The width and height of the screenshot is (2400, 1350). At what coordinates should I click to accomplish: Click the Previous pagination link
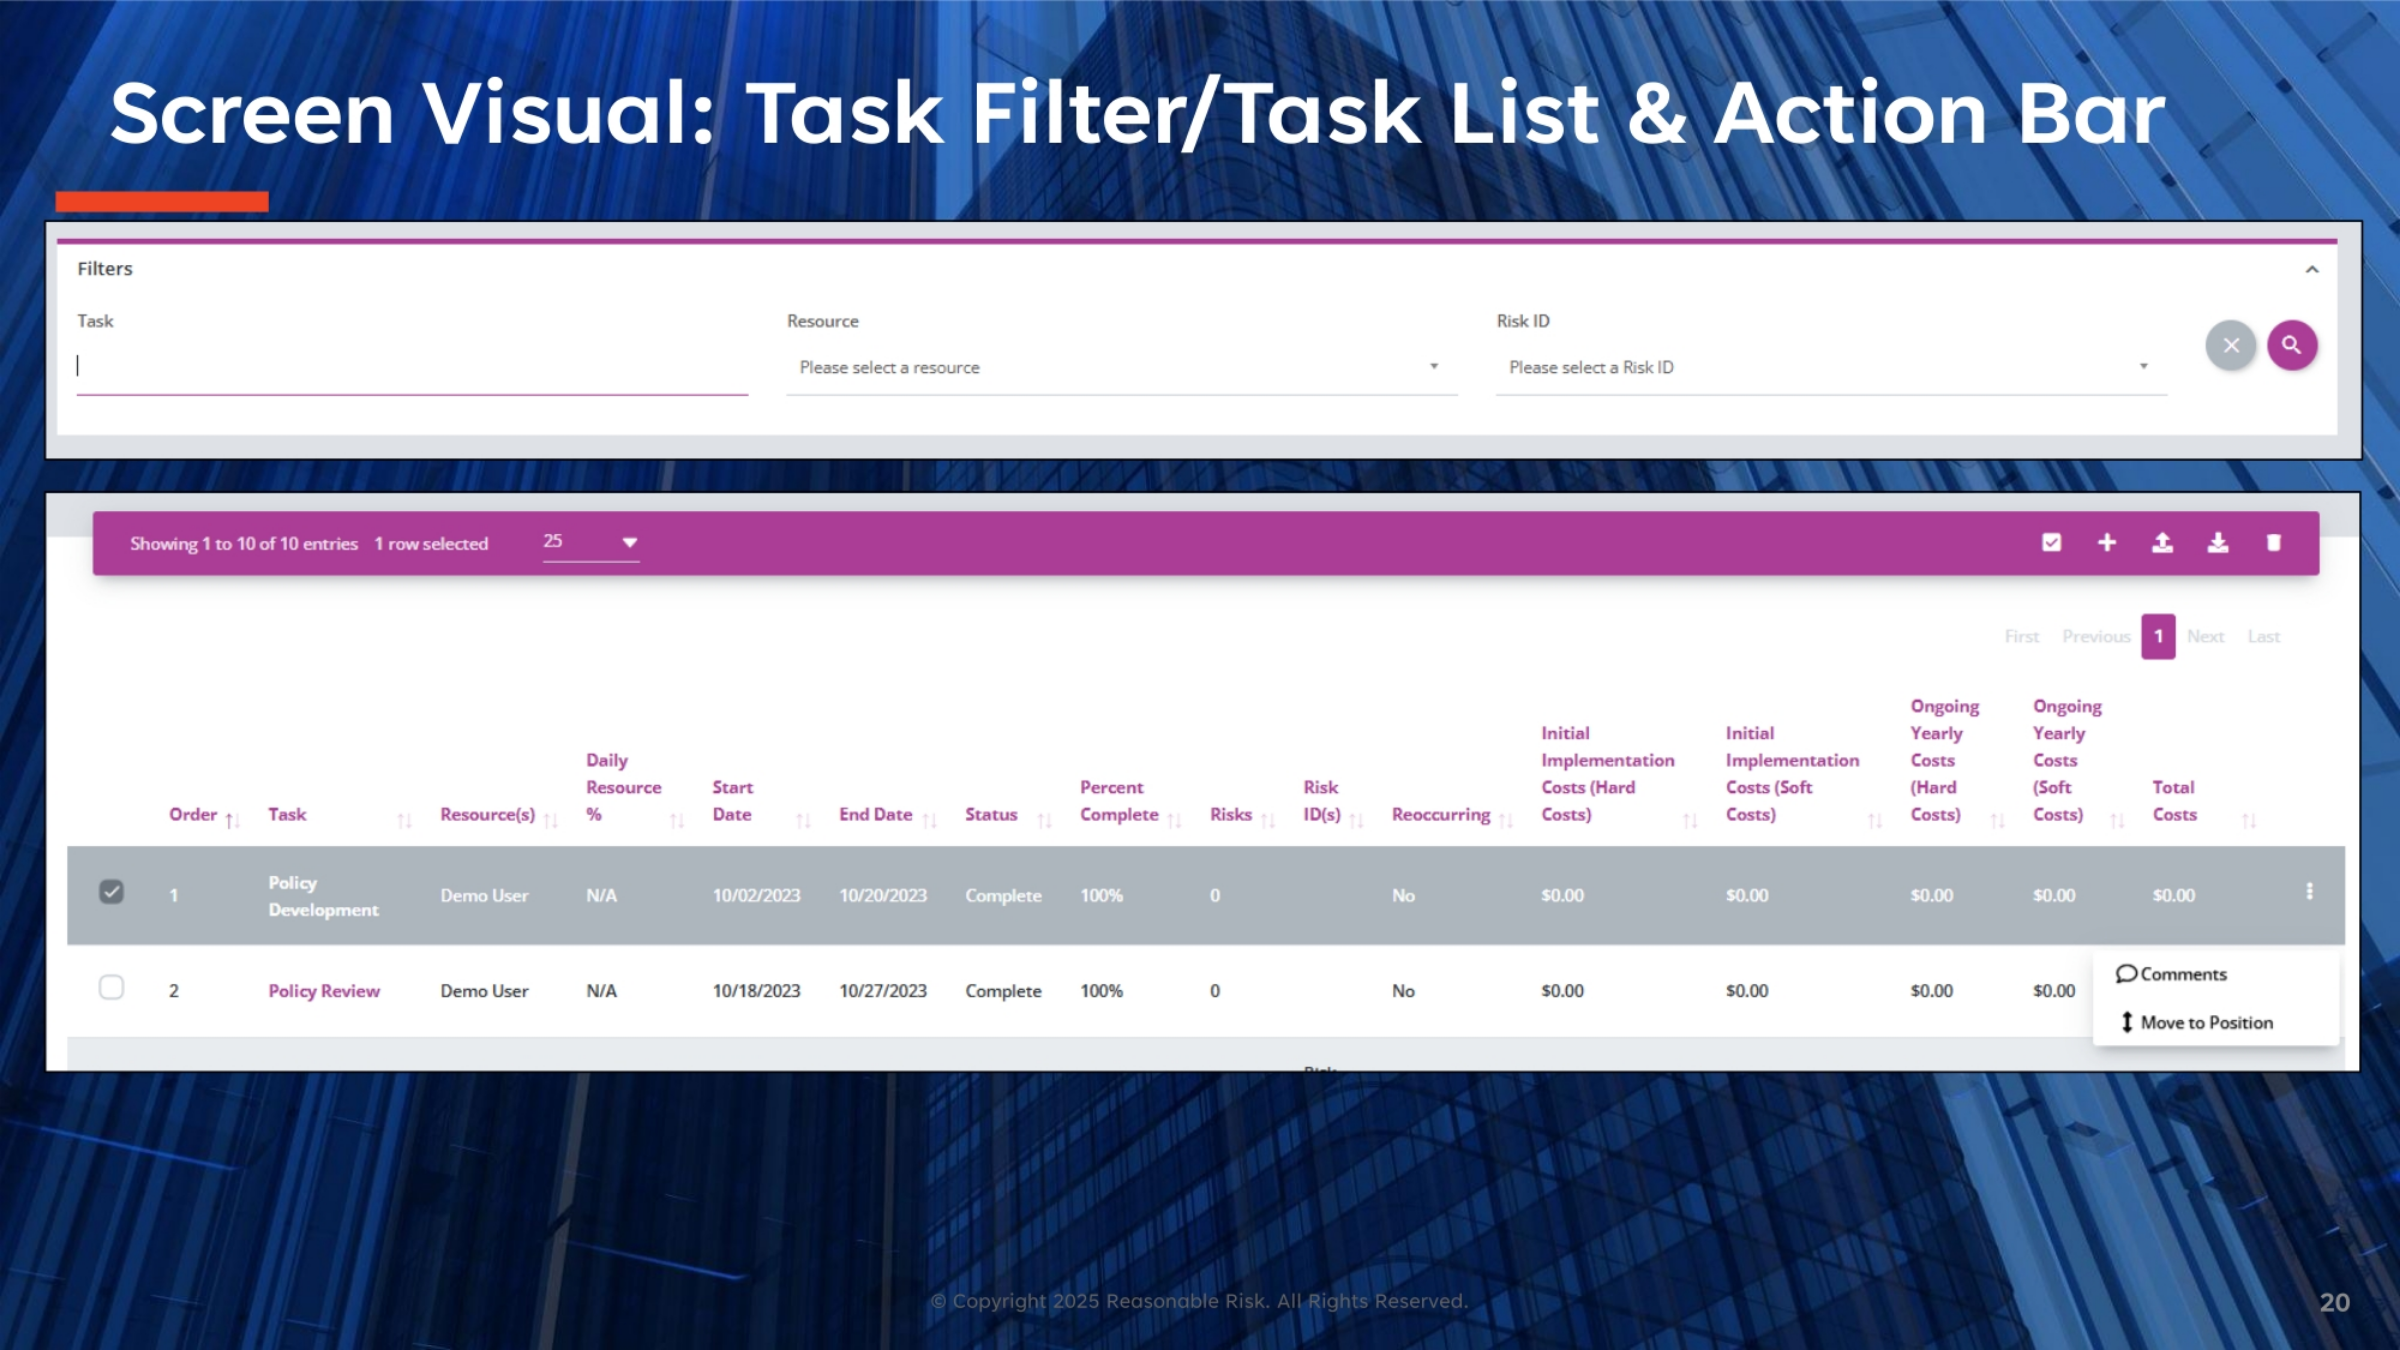pos(2096,637)
